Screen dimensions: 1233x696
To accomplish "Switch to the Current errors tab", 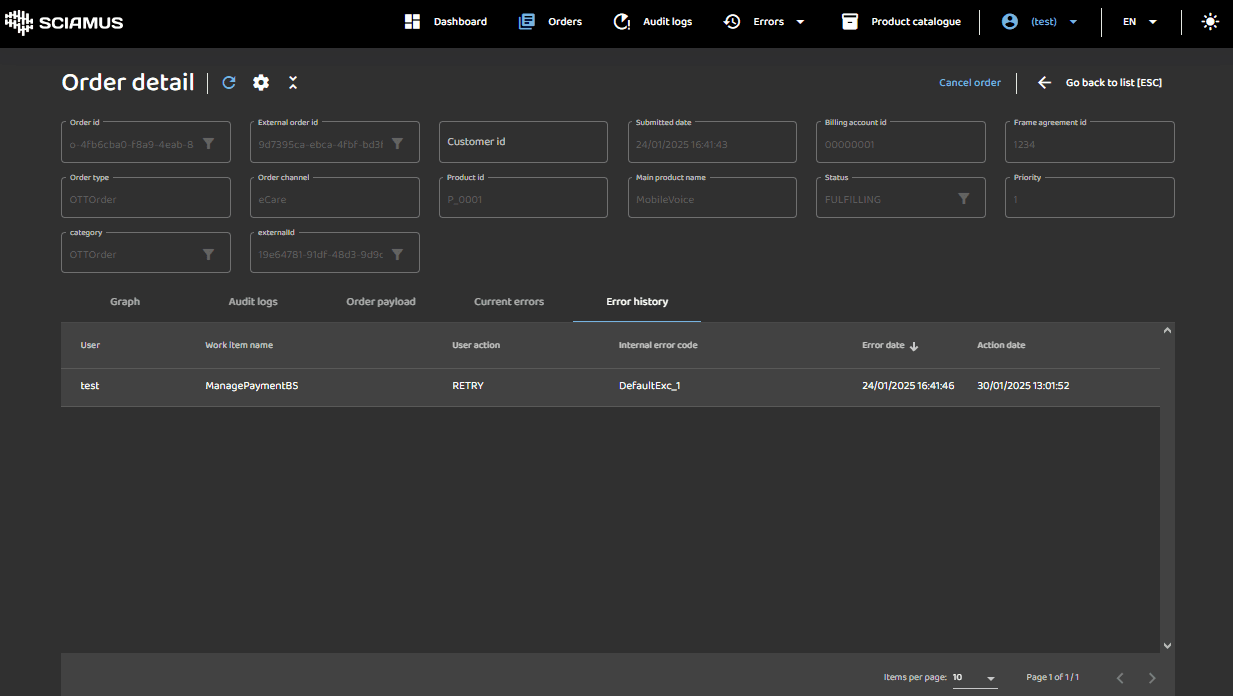I will (x=509, y=302).
